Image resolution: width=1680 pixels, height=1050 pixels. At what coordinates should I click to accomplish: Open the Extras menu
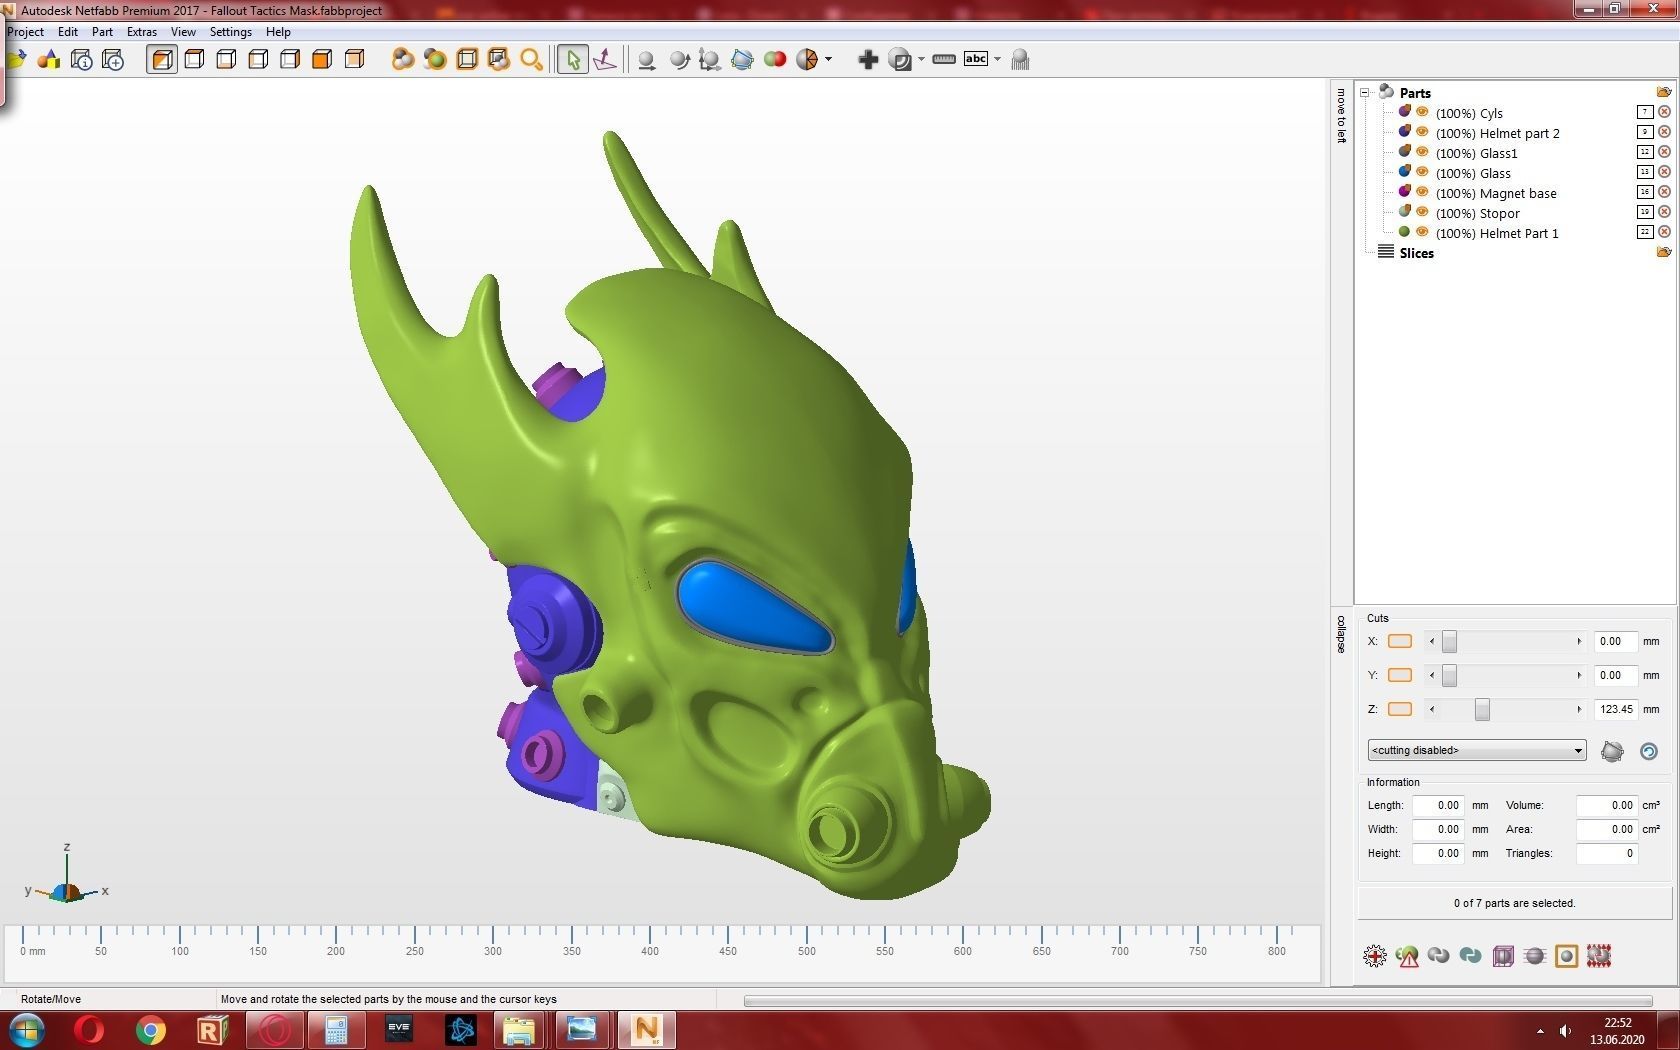pyautogui.click(x=142, y=32)
